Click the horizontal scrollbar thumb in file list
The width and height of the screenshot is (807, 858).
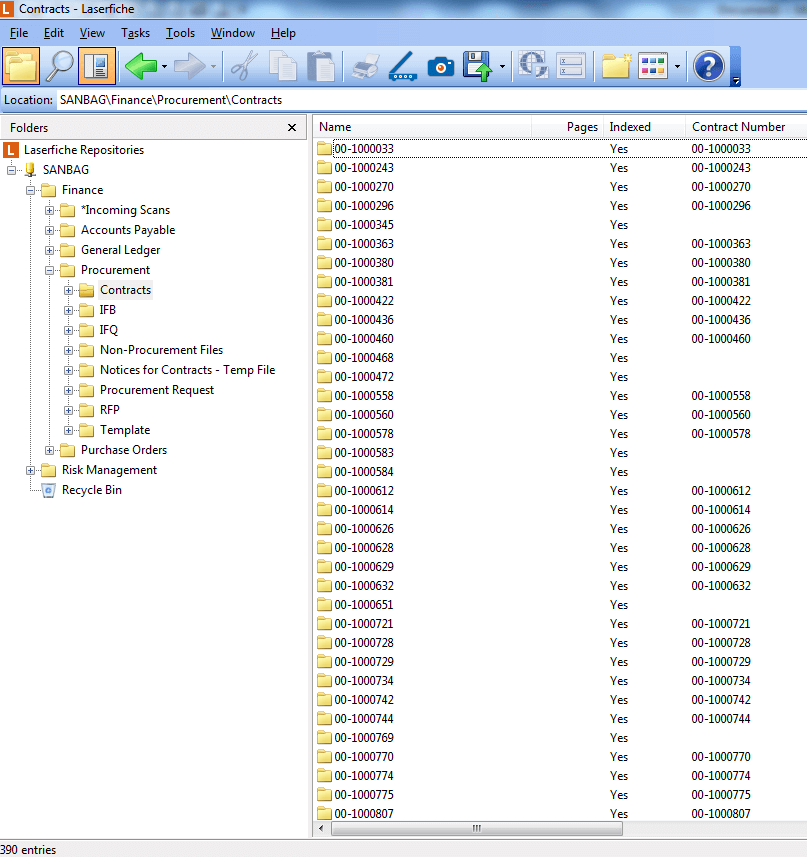pyautogui.click(x=477, y=829)
